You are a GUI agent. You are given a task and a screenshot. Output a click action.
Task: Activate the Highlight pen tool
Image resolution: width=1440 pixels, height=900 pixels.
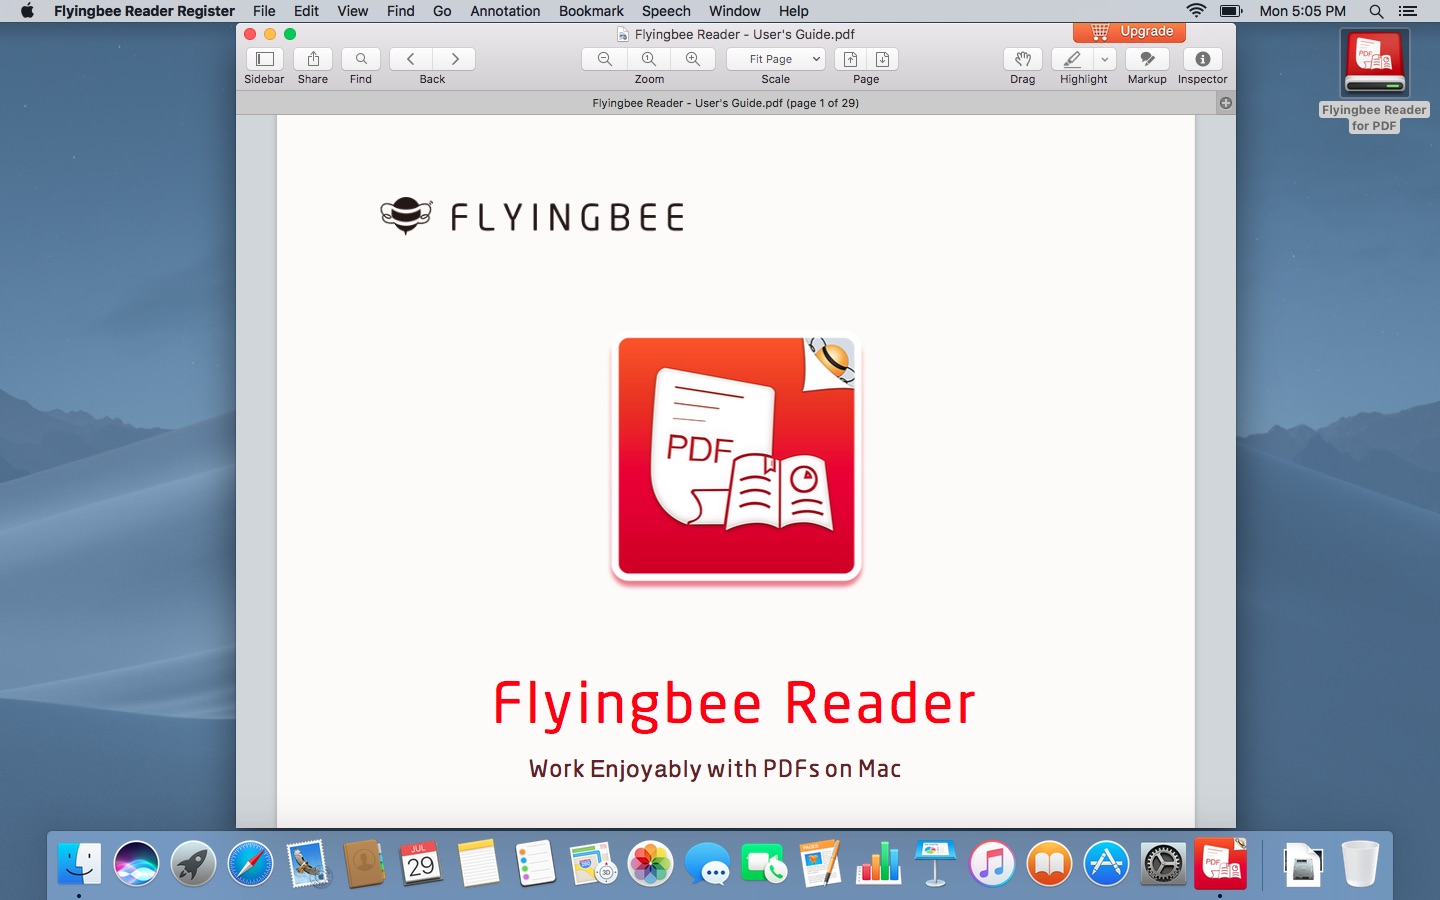click(1072, 59)
